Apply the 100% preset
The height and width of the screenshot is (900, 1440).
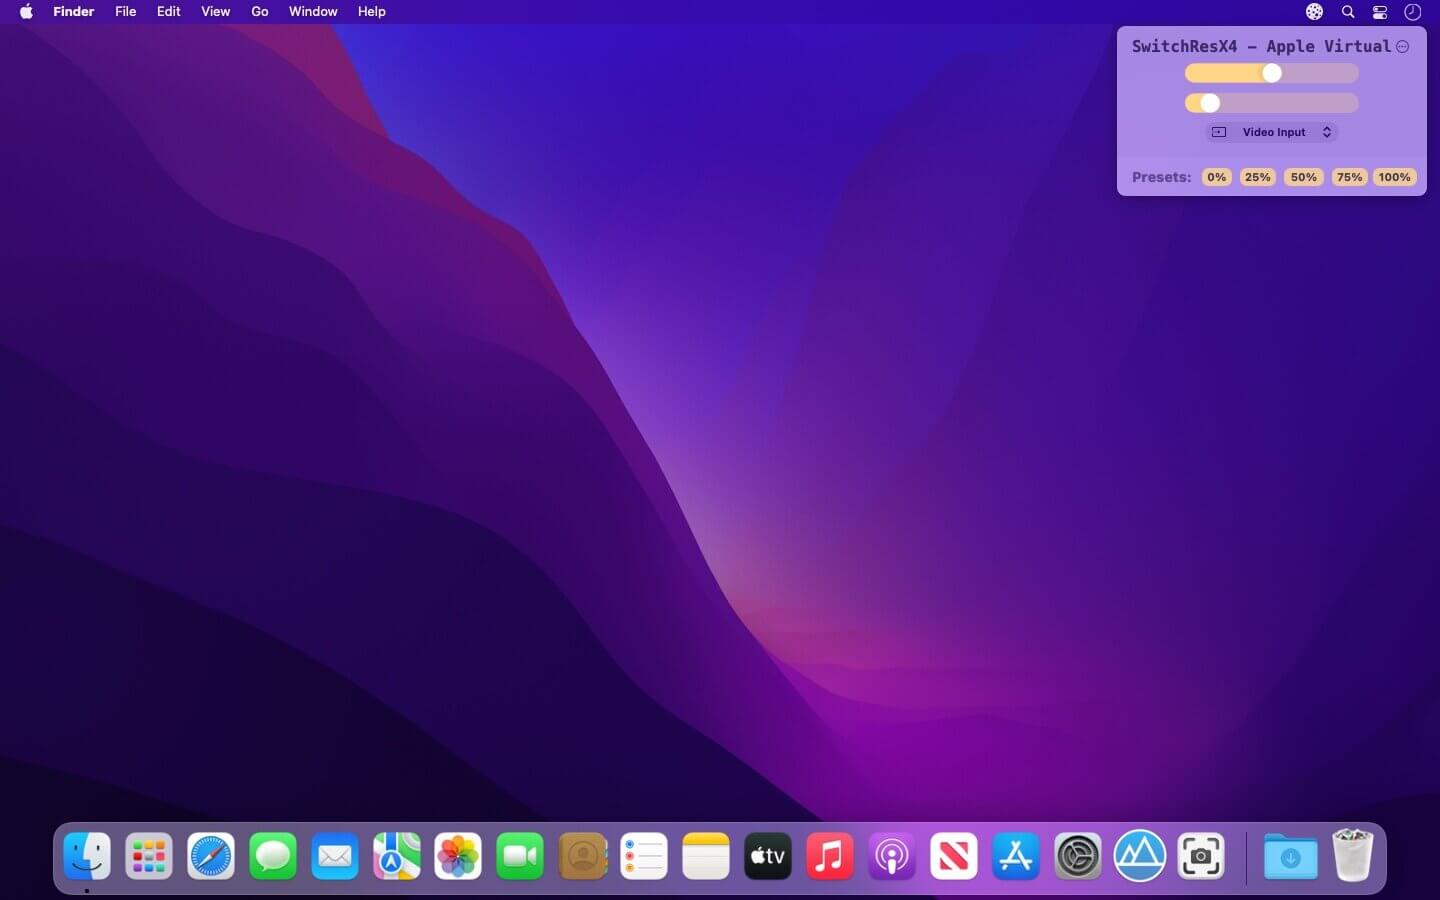tap(1394, 177)
